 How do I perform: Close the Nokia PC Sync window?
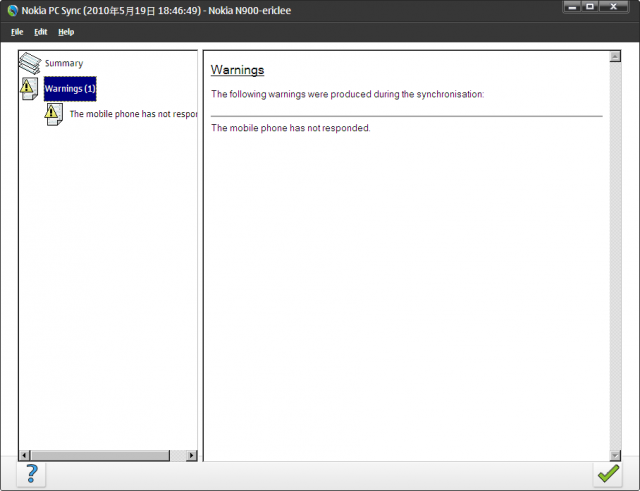coord(613,7)
